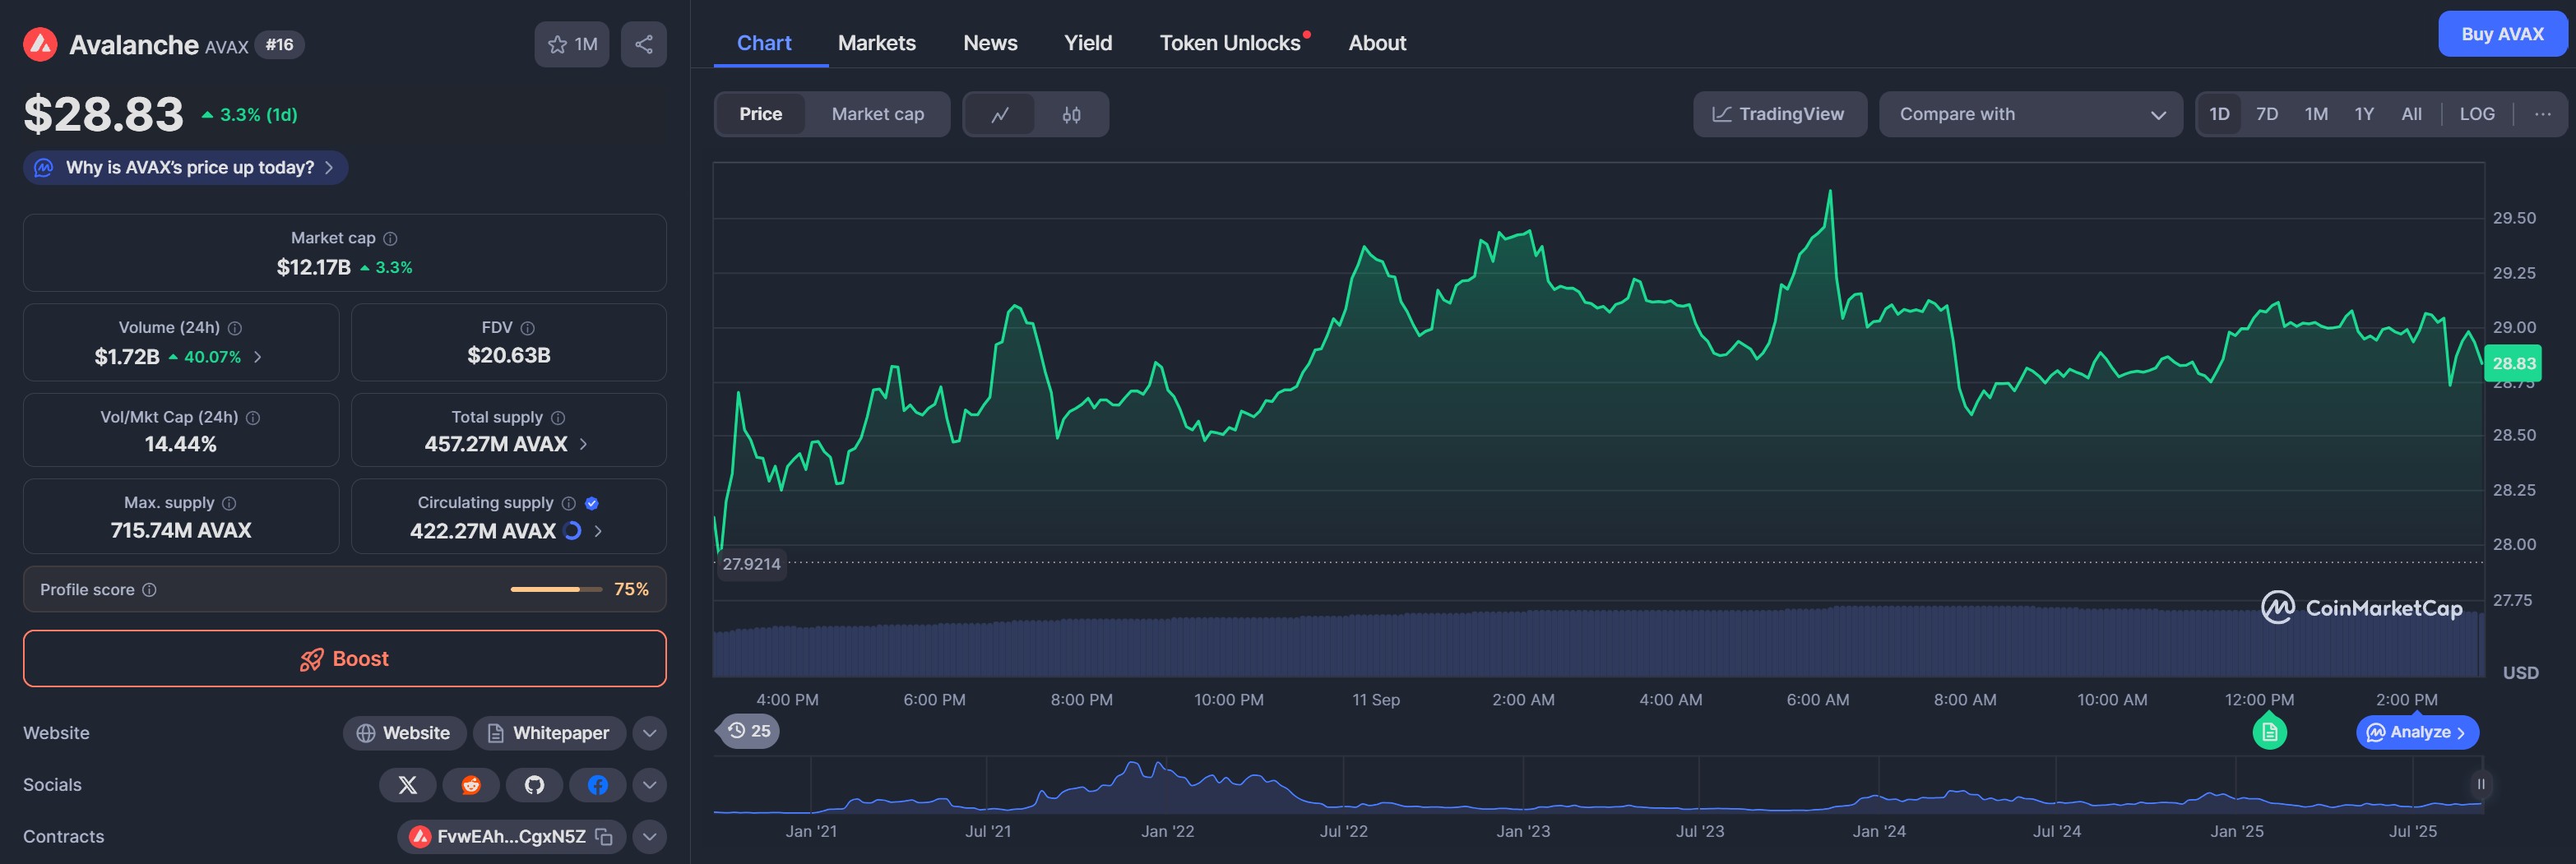This screenshot has height=864, width=2576.
Task: Click the range slider pause handle
Action: (x=2480, y=784)
